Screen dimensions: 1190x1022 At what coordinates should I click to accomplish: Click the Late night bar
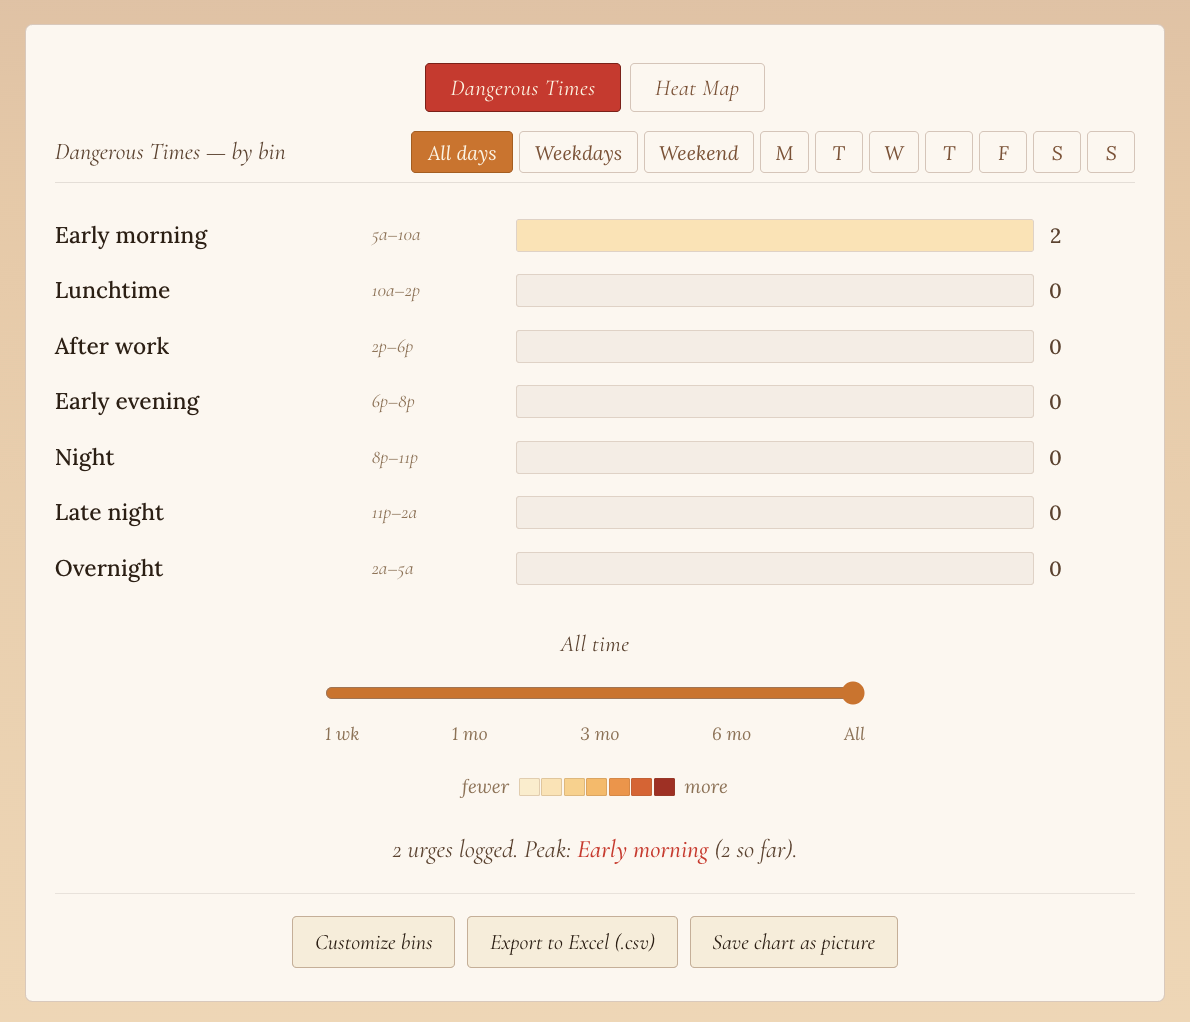(774, 512)
